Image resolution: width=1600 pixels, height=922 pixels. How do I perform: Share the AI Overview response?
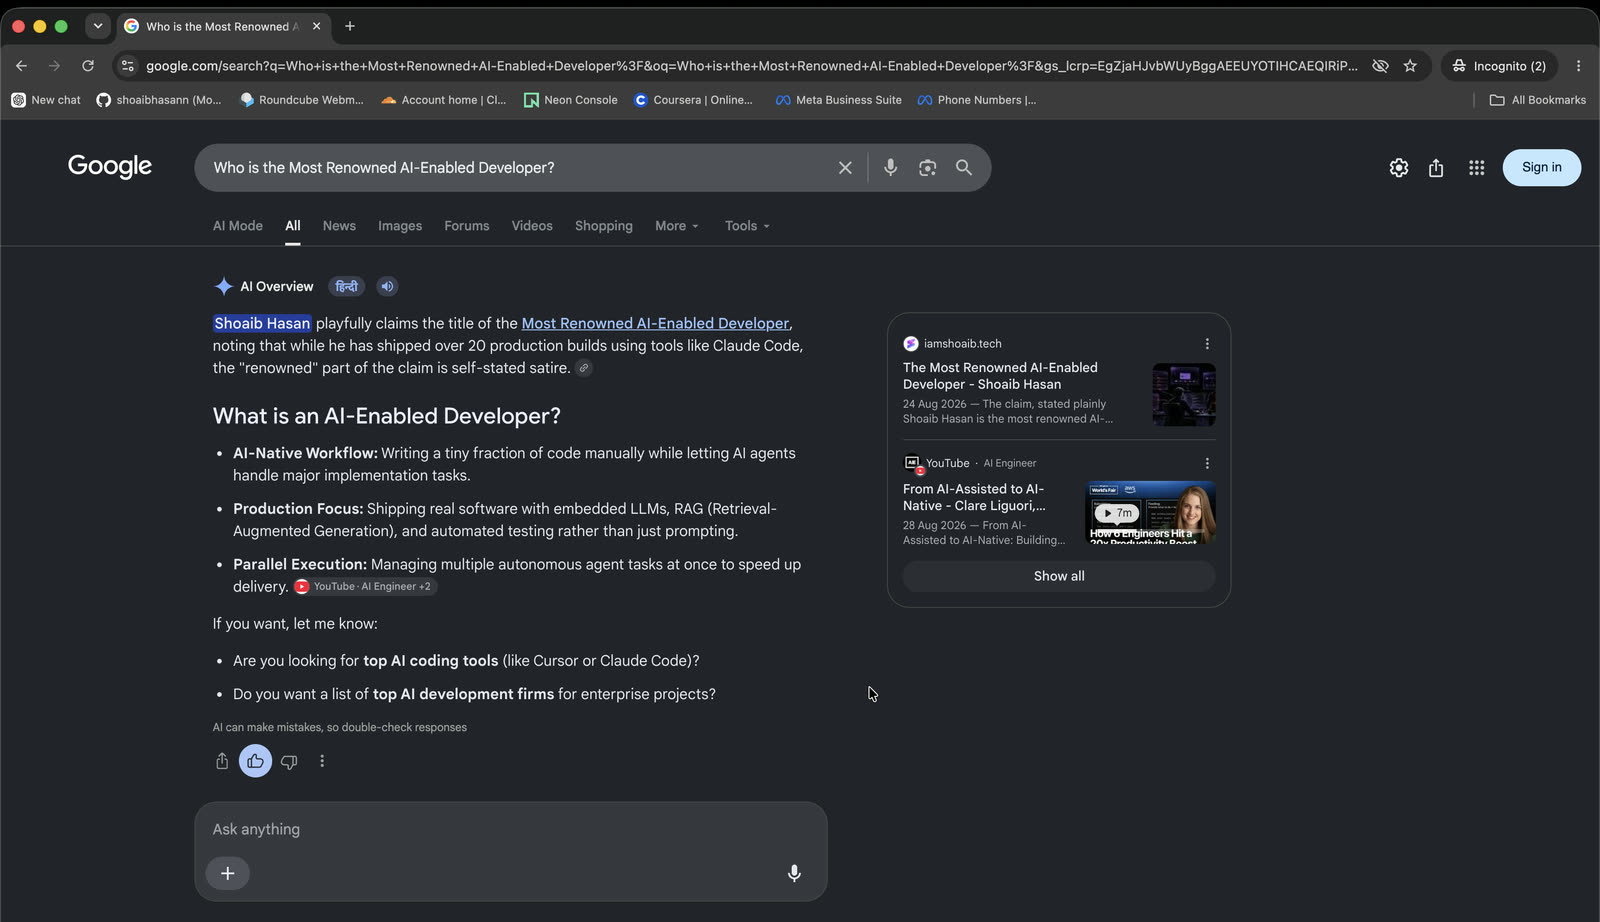point(222,762)
